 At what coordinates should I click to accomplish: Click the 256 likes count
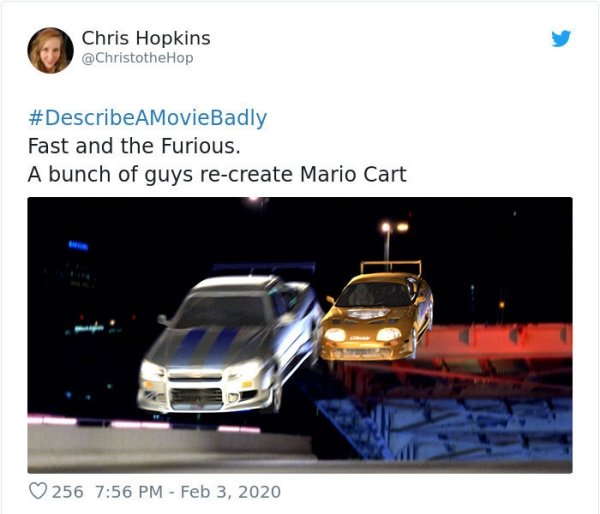[x=67, y=492]
